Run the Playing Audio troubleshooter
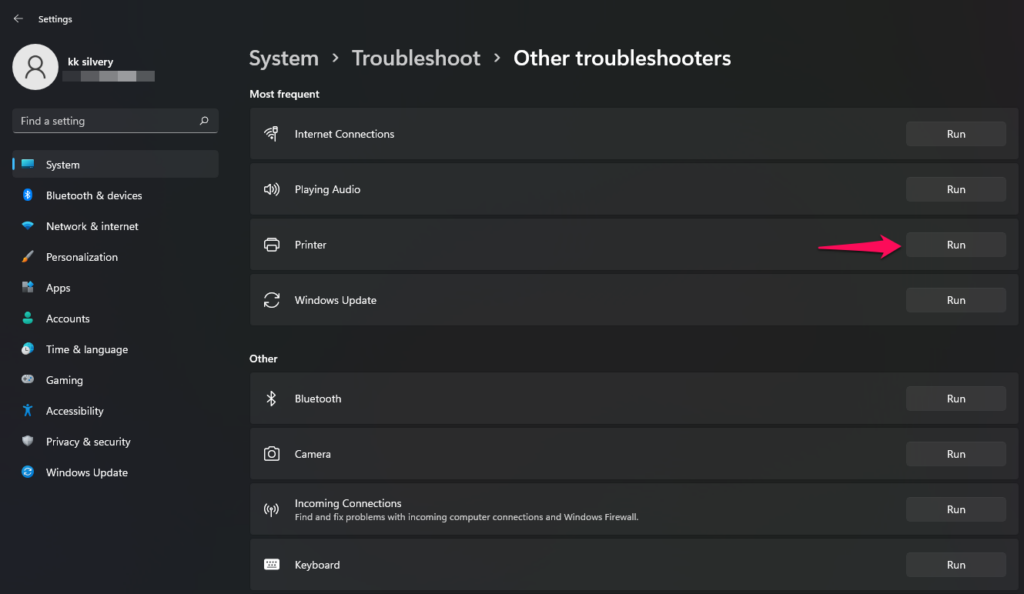The image size is (1024, 594). [x=955, y=189]
